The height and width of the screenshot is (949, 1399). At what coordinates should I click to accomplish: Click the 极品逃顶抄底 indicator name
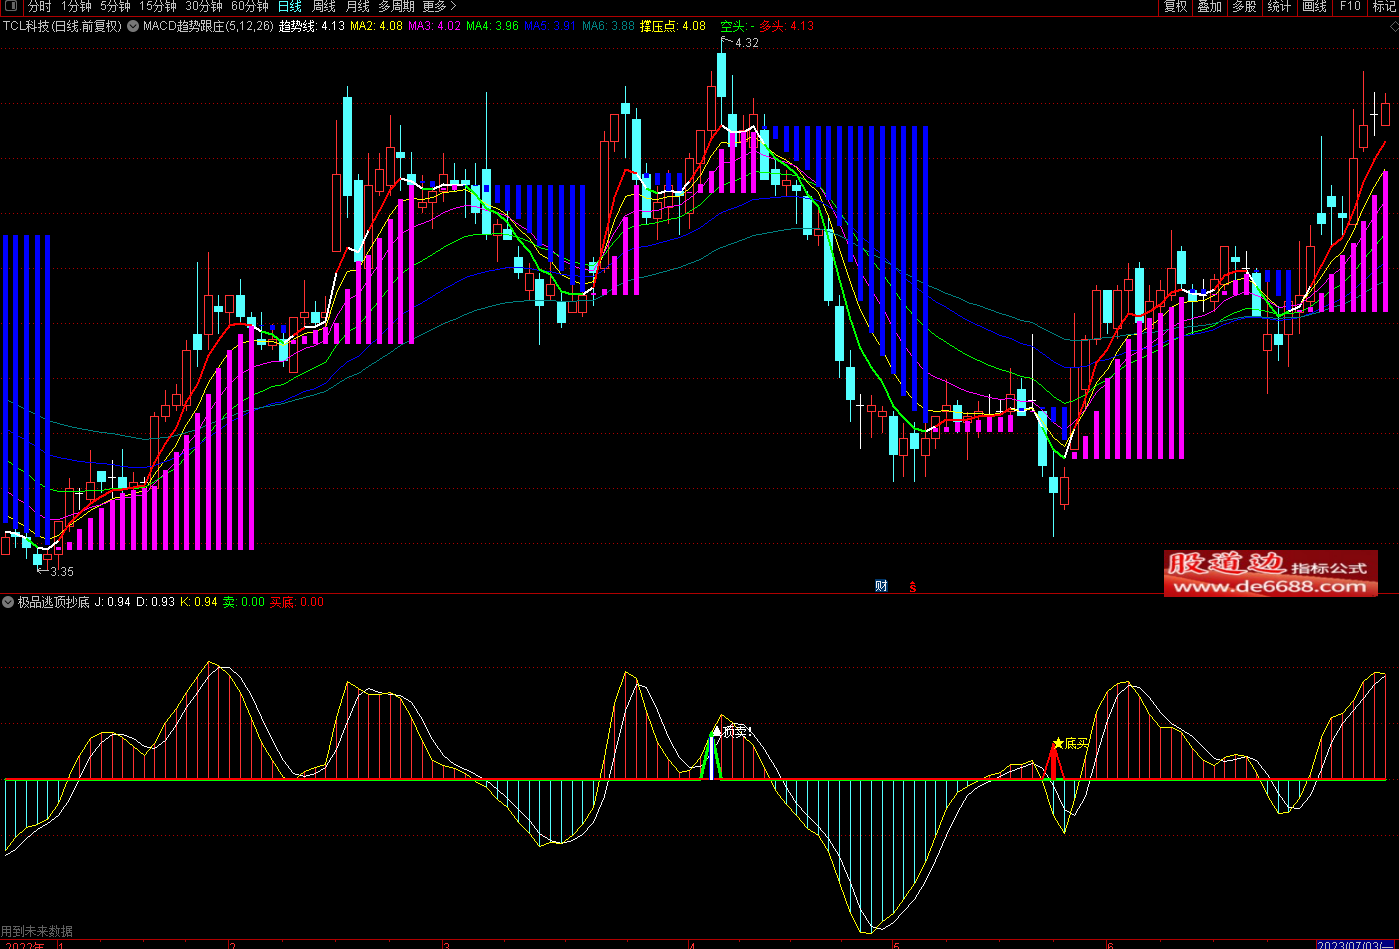click(x=54, y=602)
